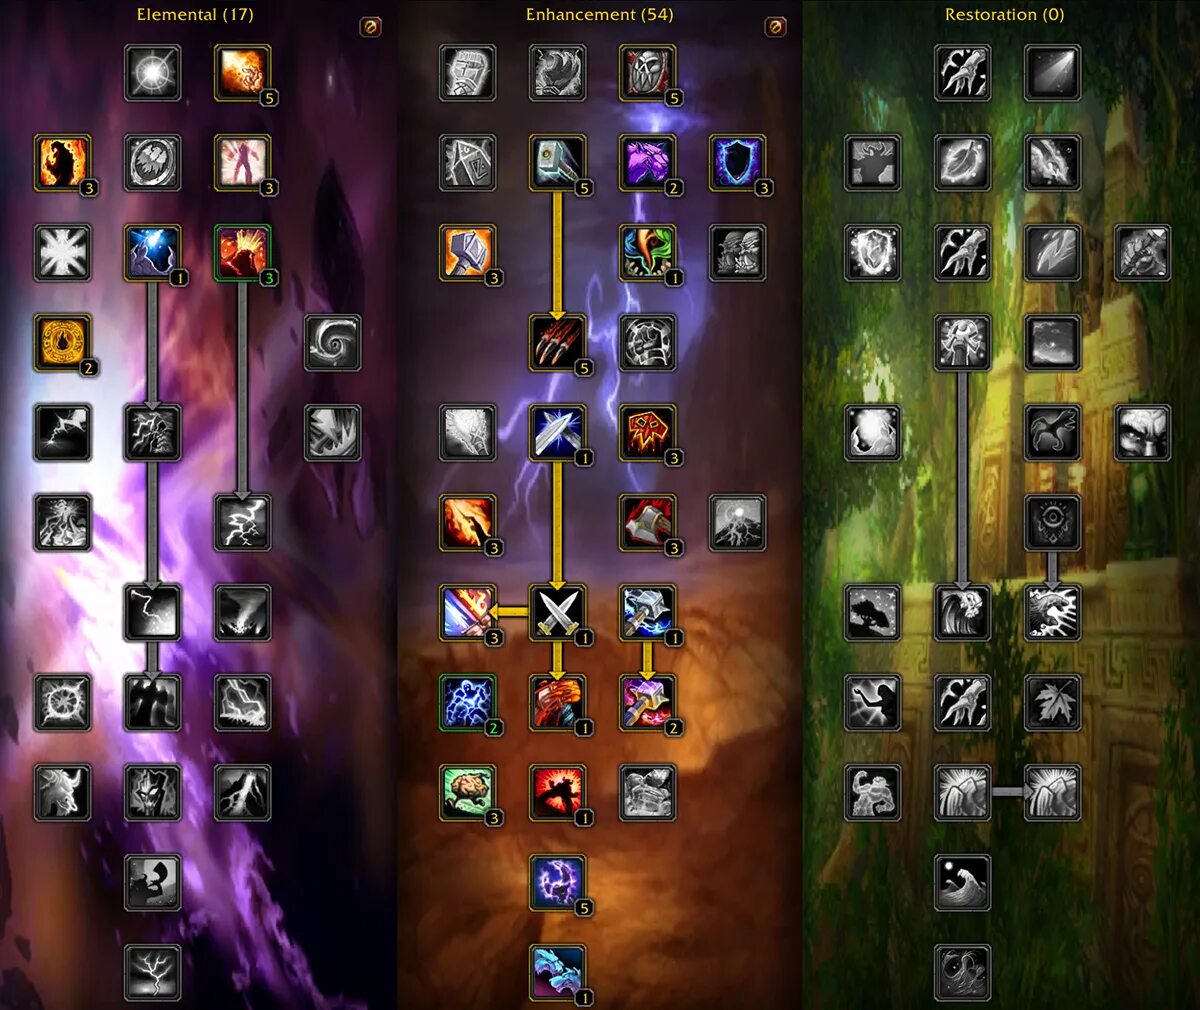
Task: Click Elemental Focus blue orb talent rank 1
Action: coord(153,253)
